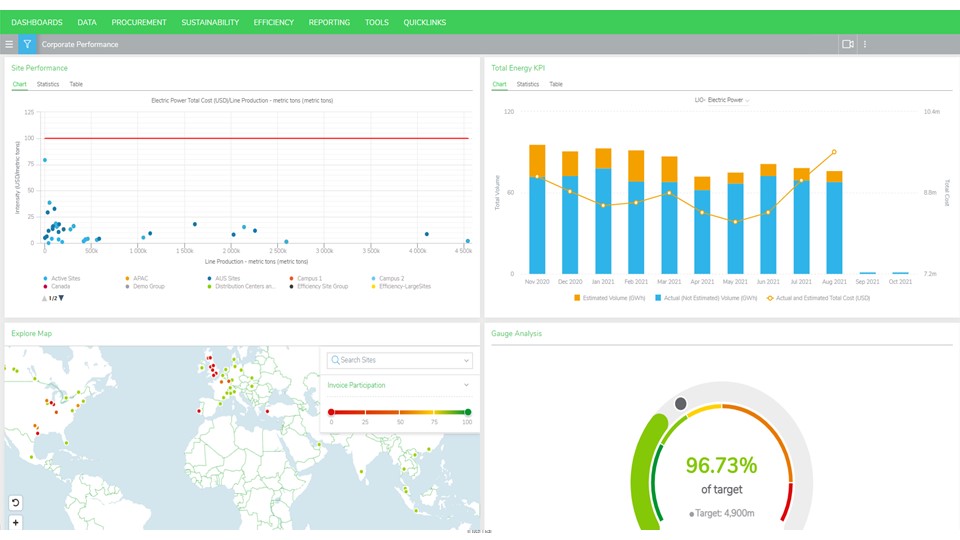The width and height of the screenshot is (960, 540).
Task: Reset the map view with rotate icon
Action: tap(15, 503)
